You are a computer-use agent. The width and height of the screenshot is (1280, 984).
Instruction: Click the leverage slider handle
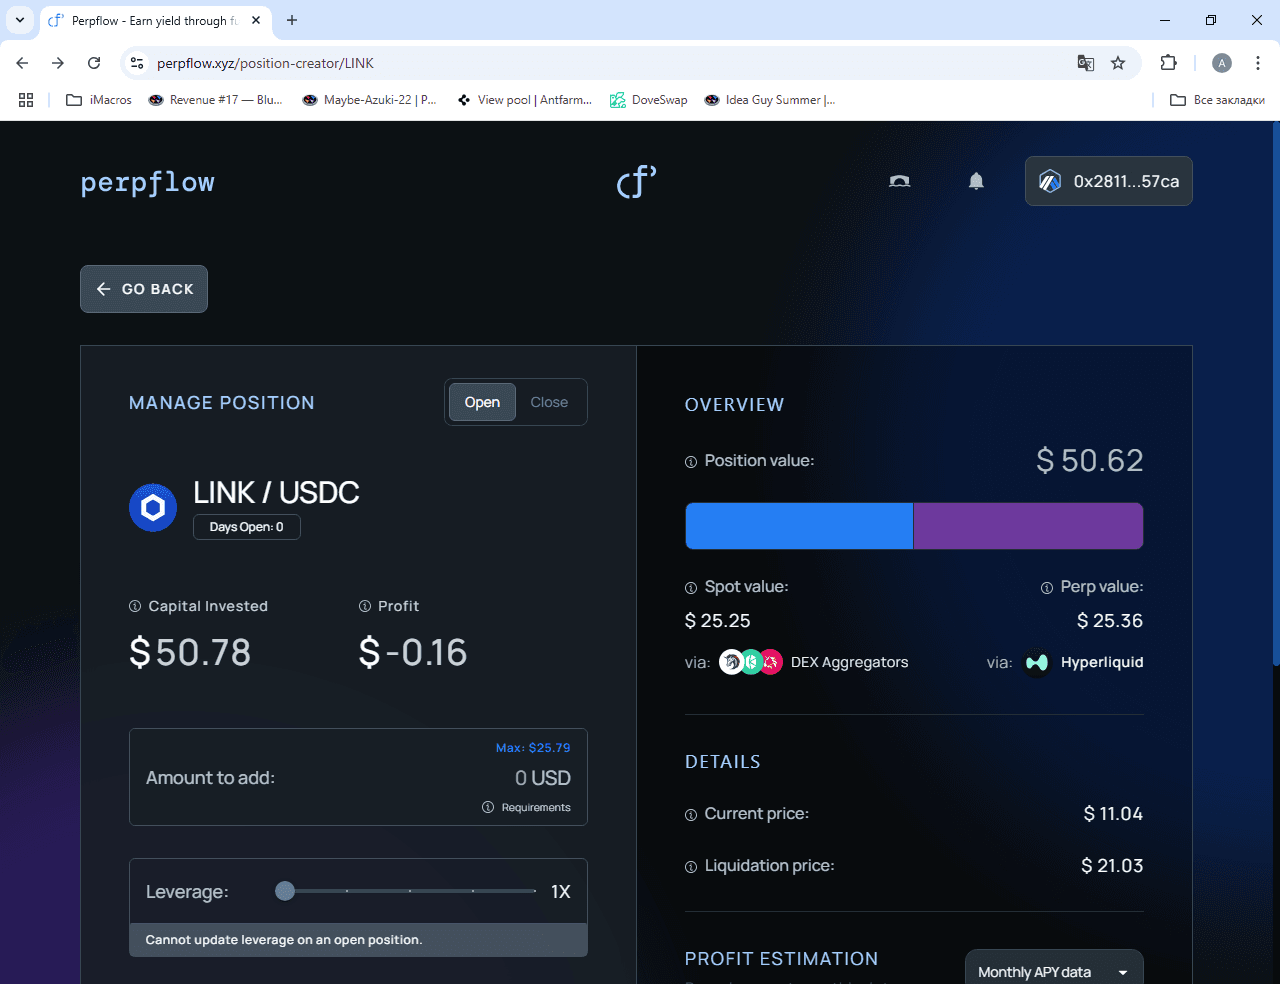285,891
